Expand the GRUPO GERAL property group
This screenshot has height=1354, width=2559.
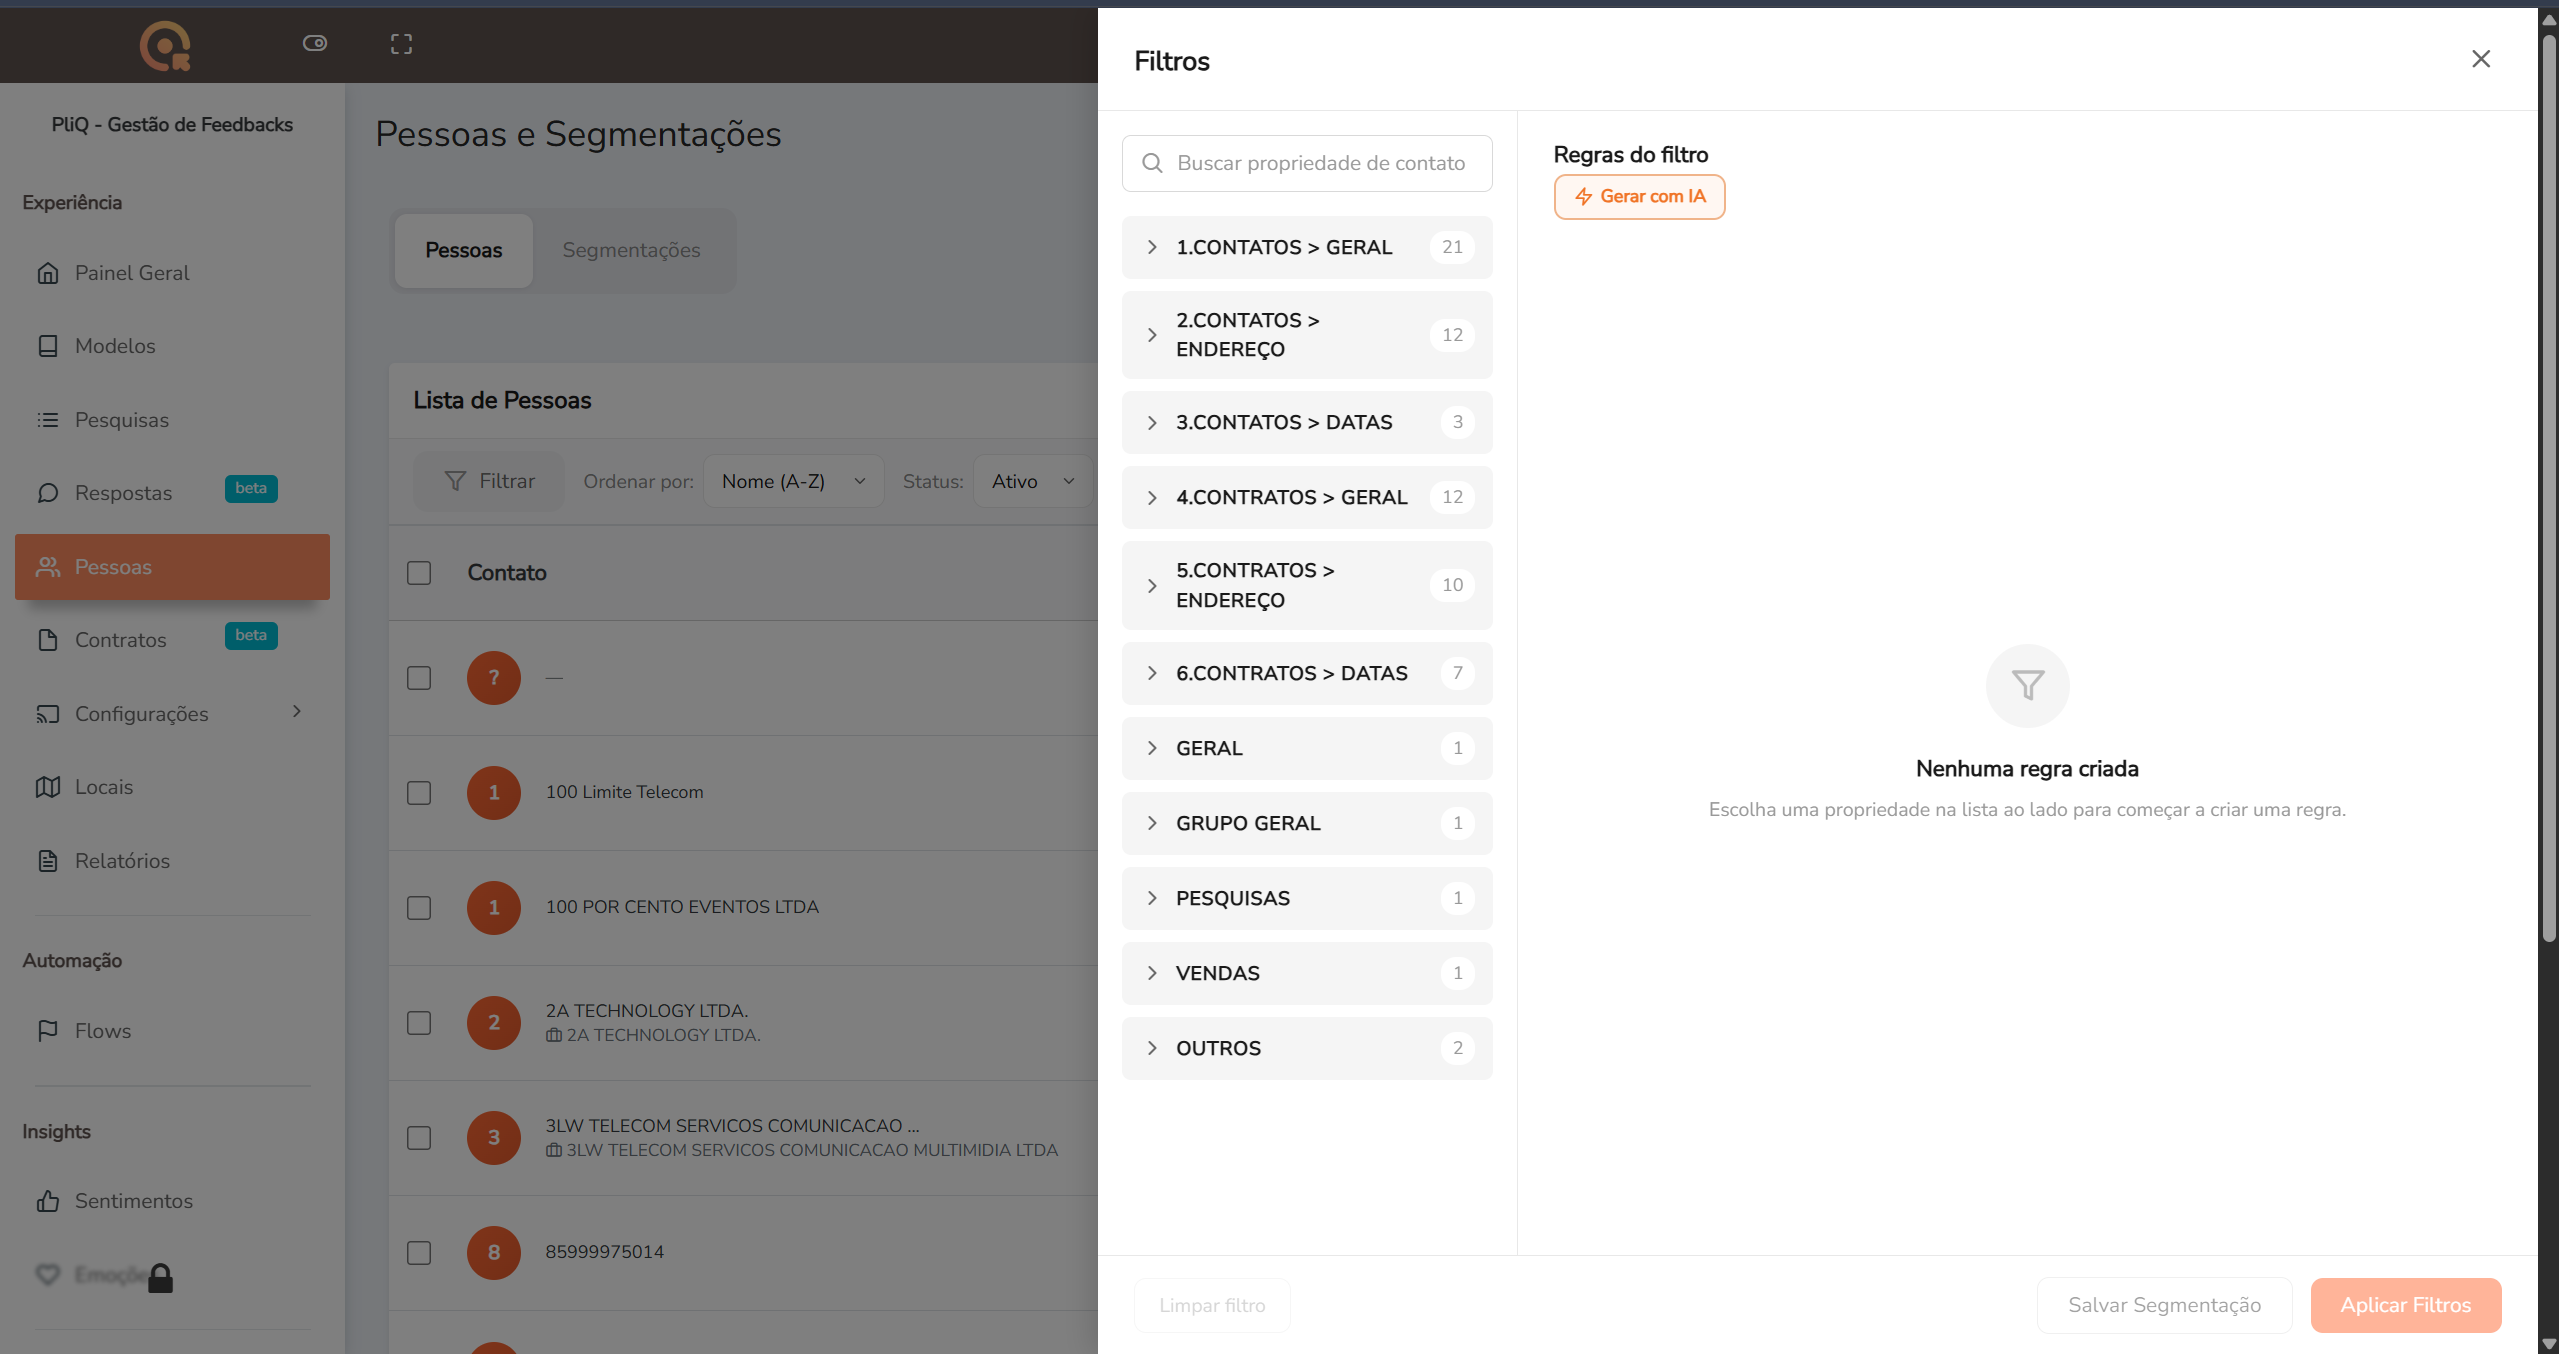click(x=1307, y=824)
